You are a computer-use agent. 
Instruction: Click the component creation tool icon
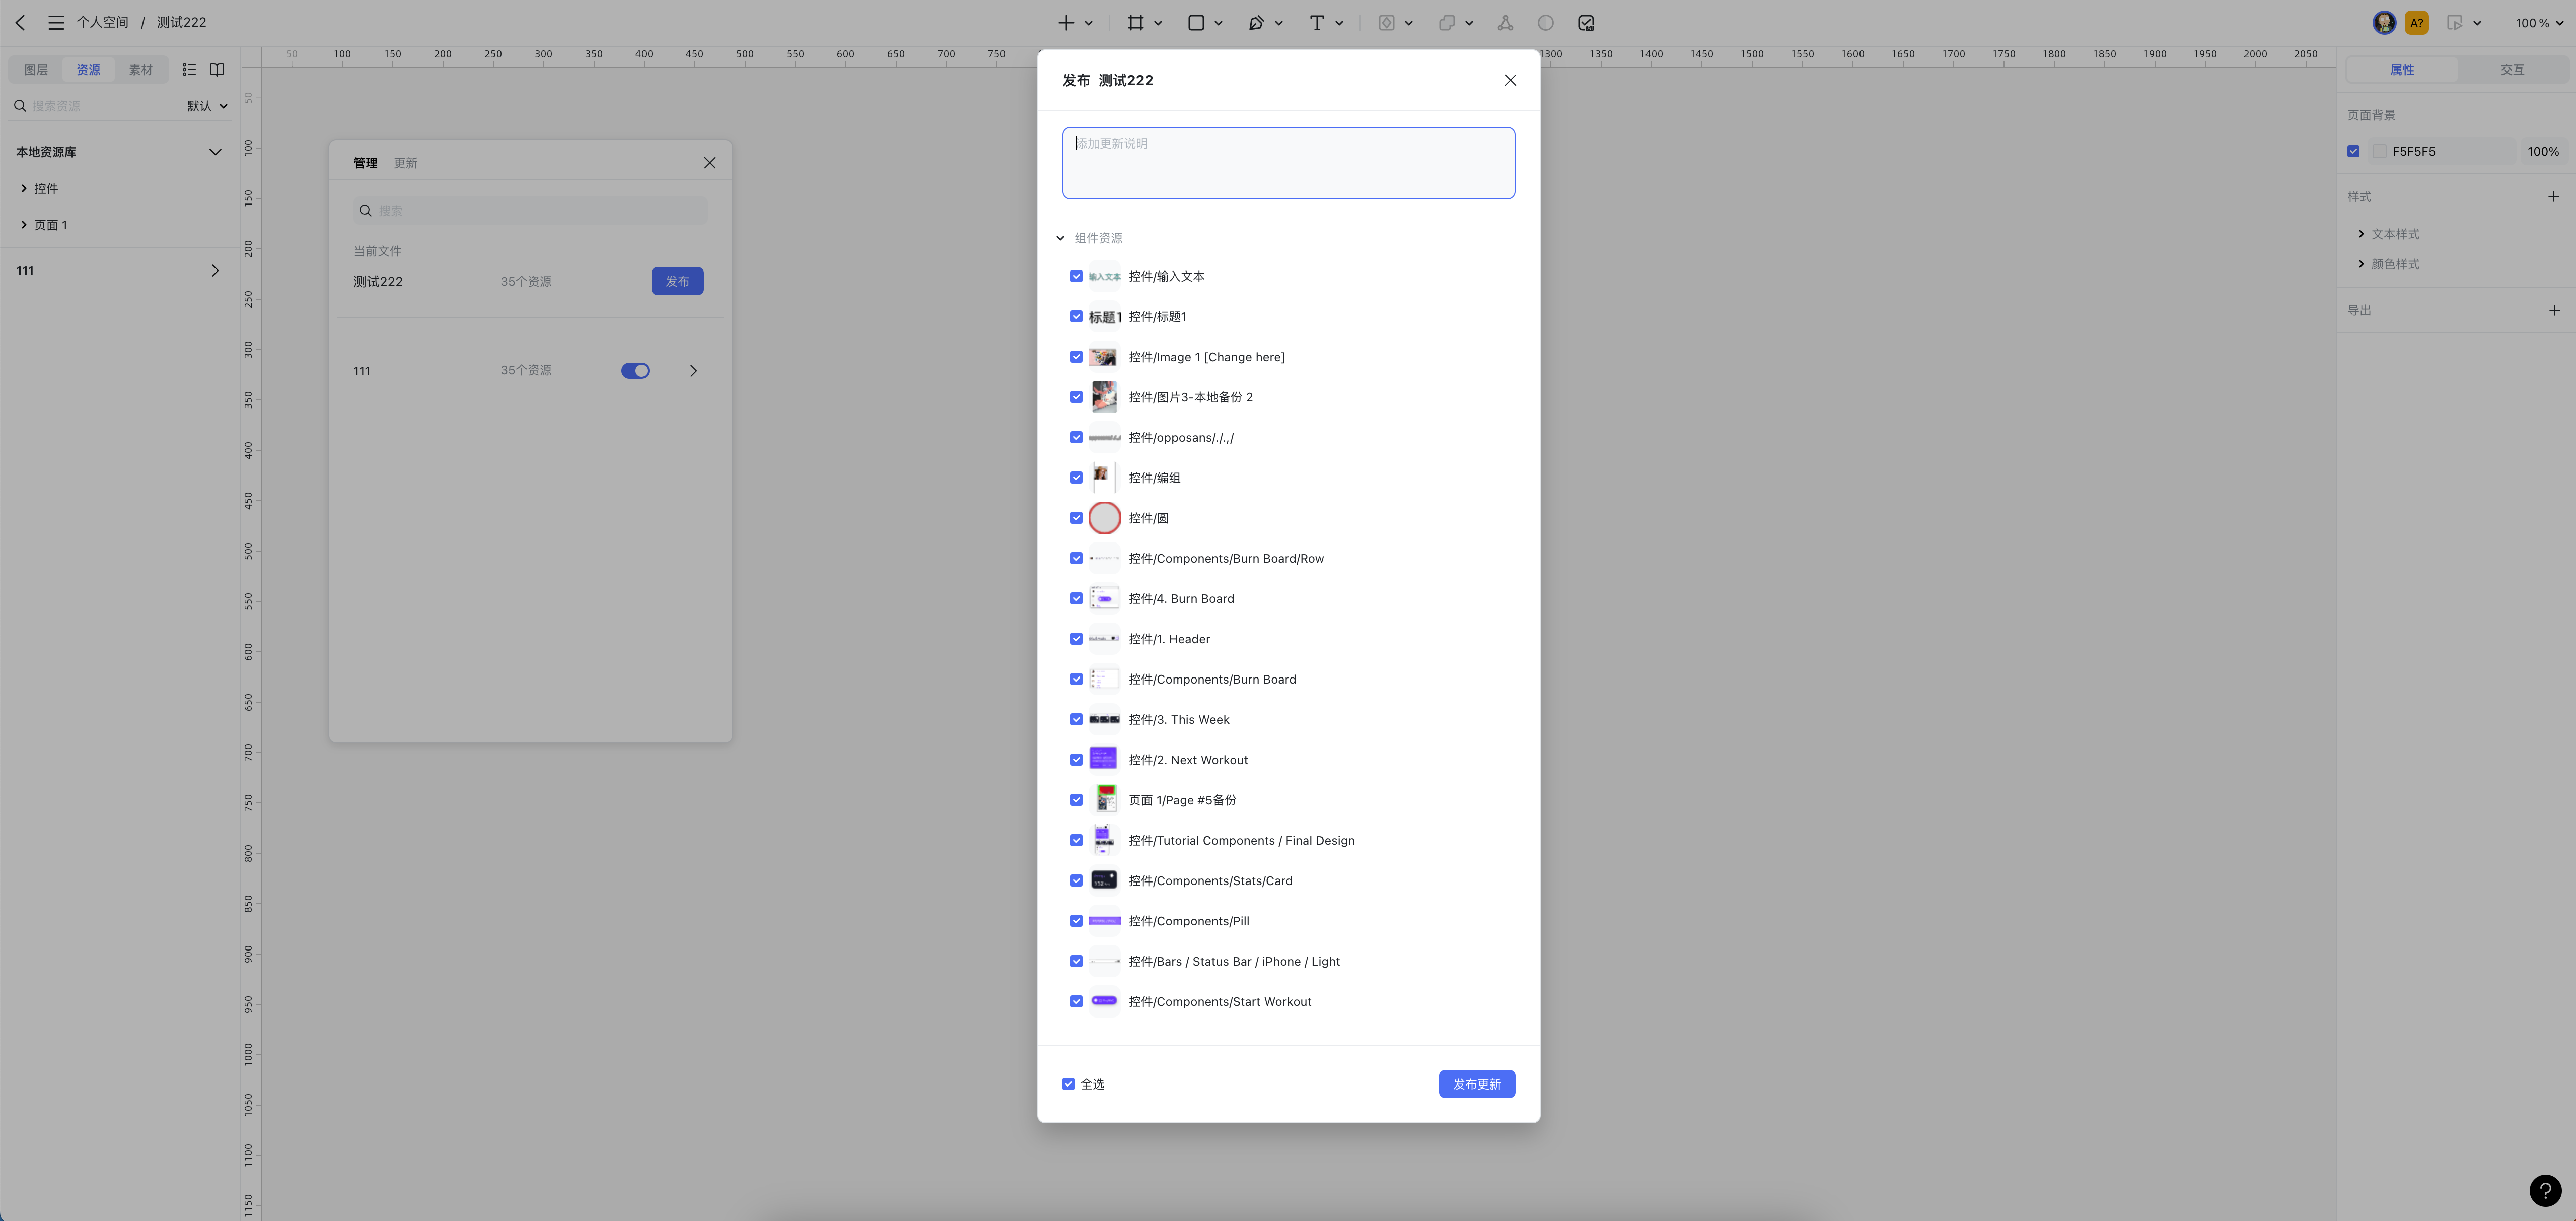[x=1386, y=22]
